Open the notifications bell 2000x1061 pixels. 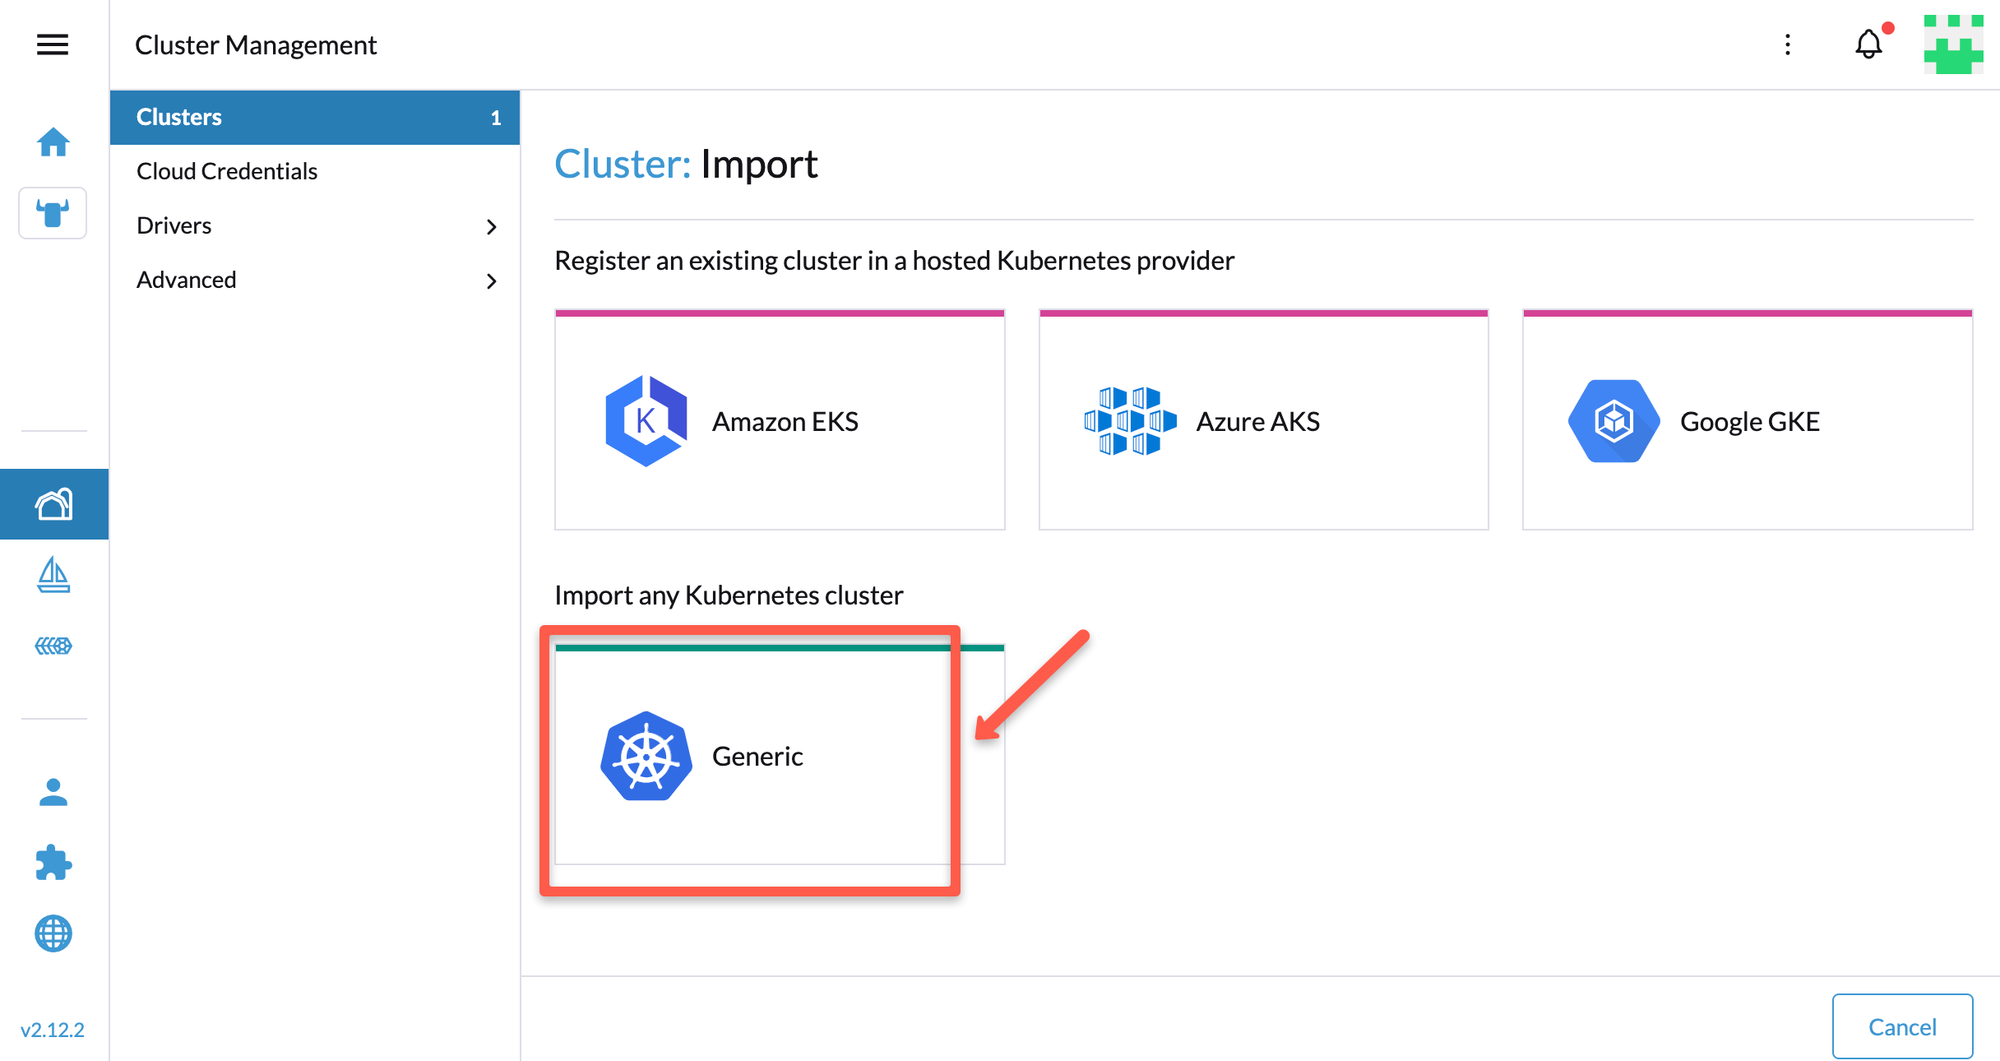1868,44
